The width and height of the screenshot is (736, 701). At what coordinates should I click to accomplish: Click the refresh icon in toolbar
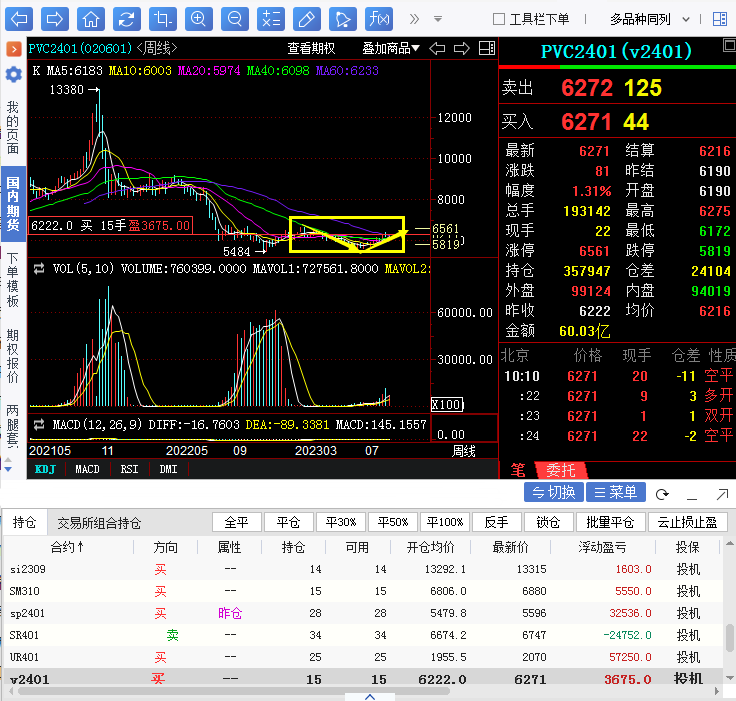[x=127, y=19]
